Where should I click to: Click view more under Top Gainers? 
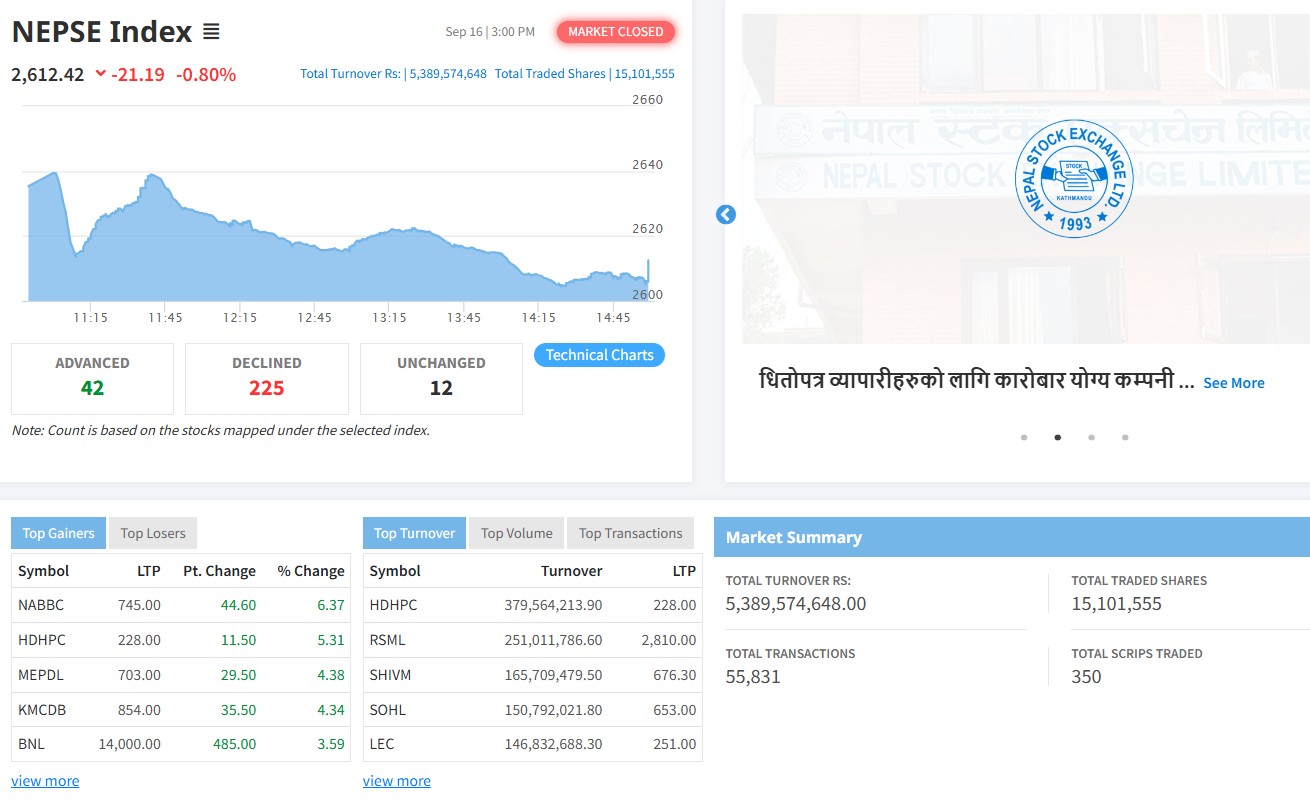click(45, 781)
